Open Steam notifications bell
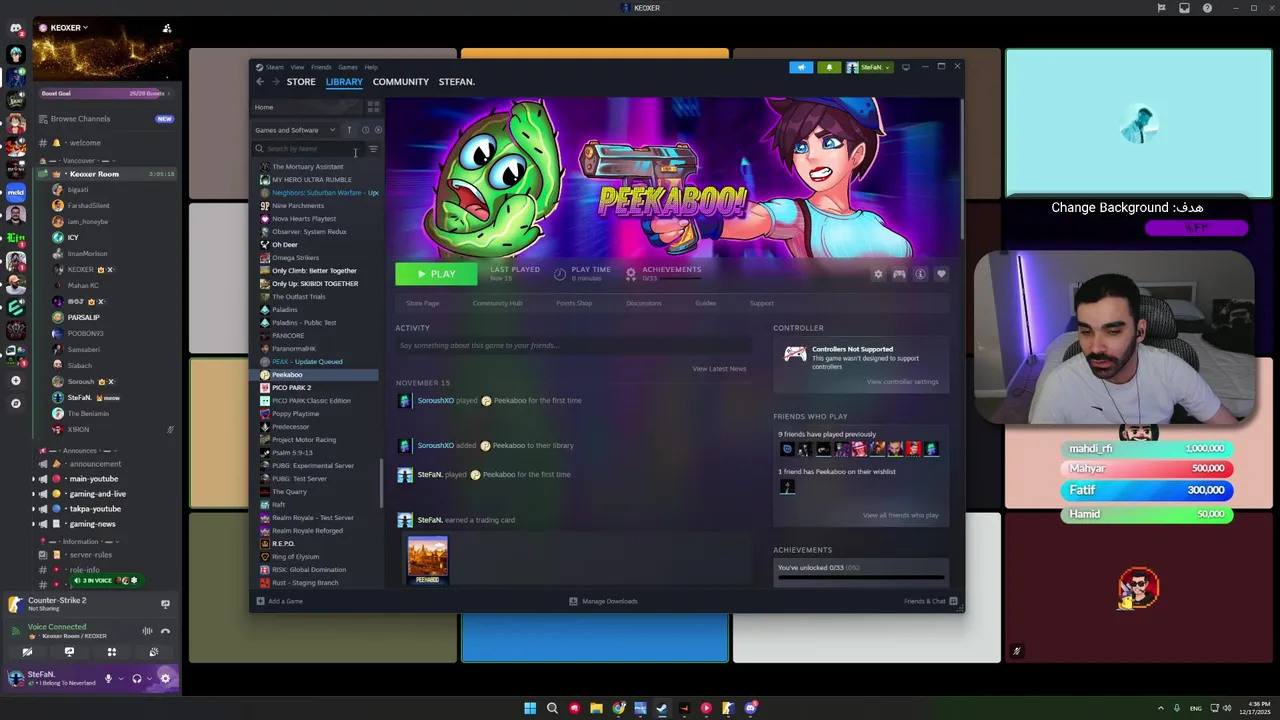This screenshot has width=1280, height=720. pos(829,67)
